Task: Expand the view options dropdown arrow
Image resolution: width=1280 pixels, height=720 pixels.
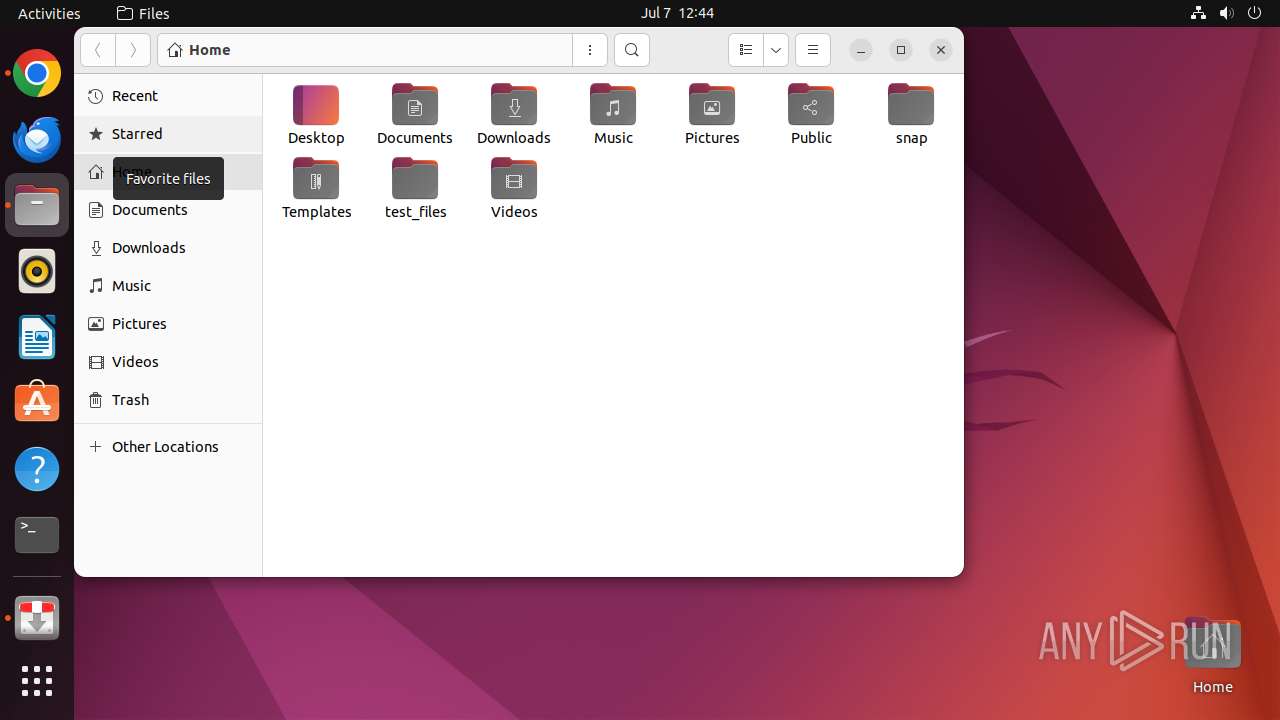Action: coord(776,50)
